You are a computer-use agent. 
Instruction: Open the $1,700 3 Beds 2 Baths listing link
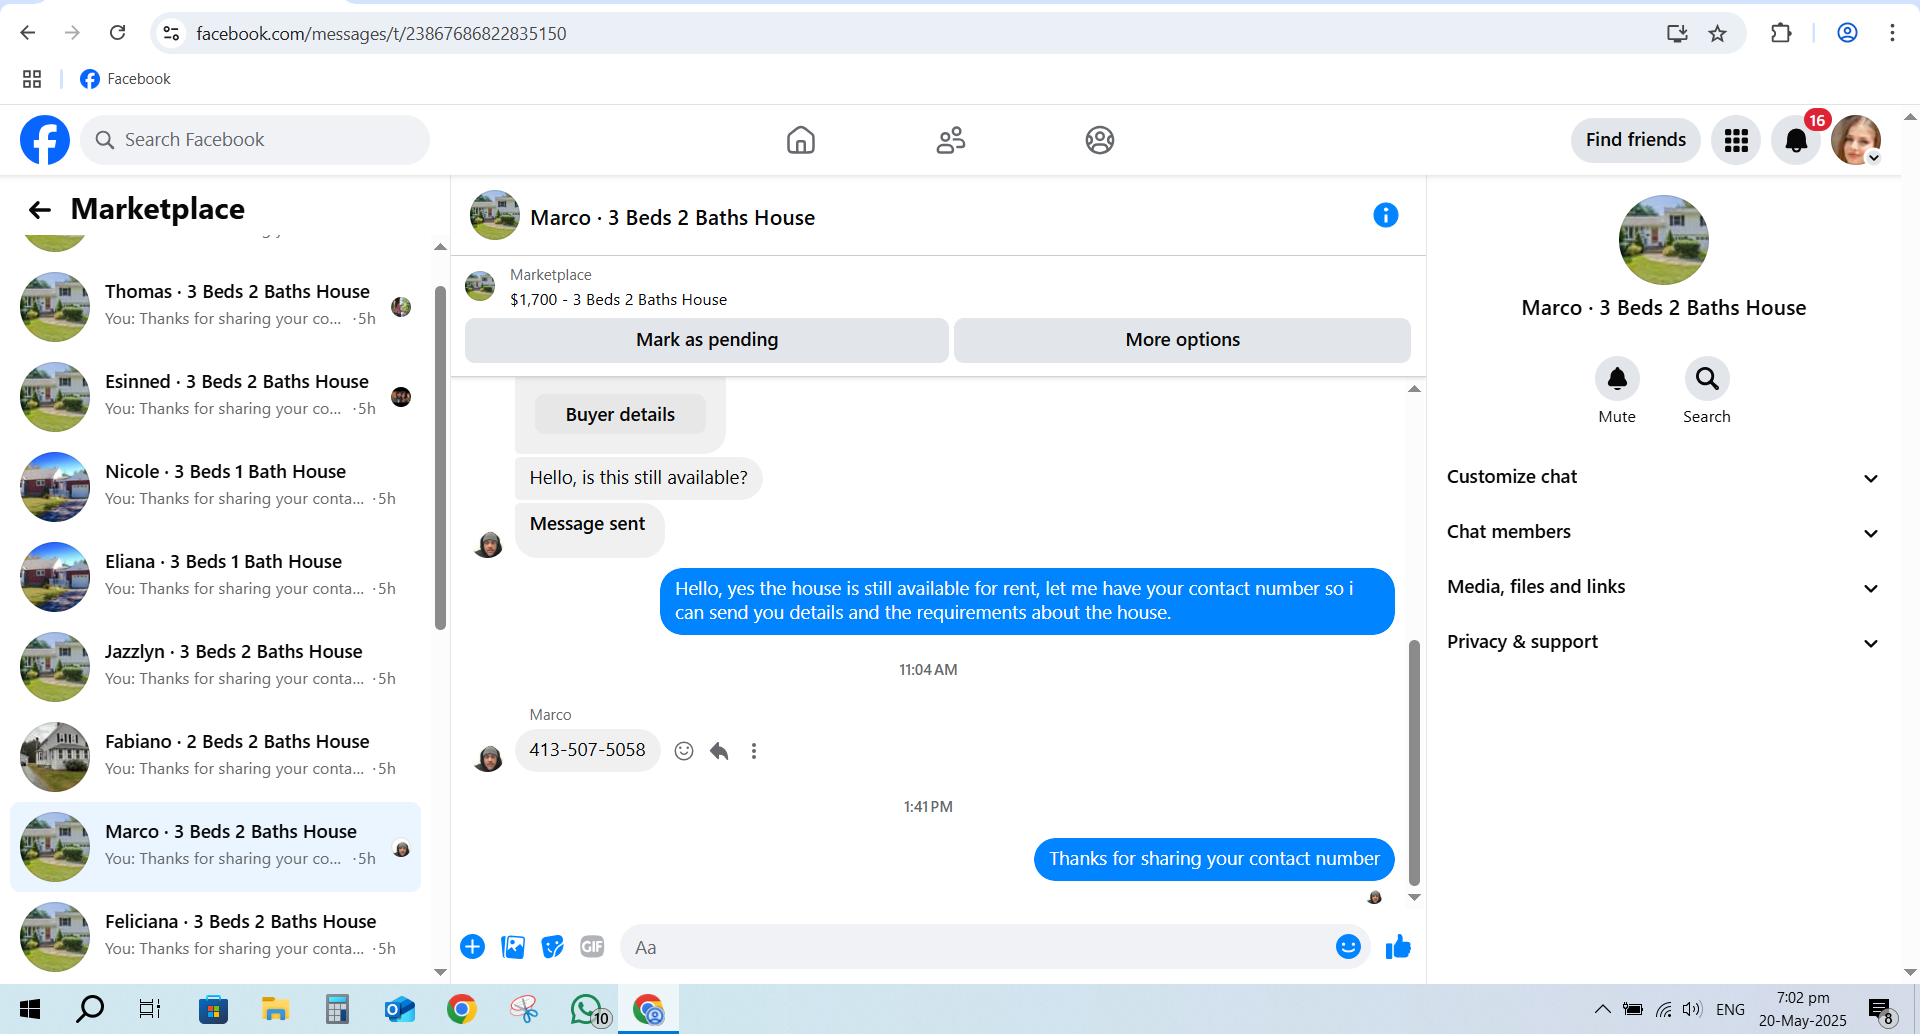(x=618, y=300)
